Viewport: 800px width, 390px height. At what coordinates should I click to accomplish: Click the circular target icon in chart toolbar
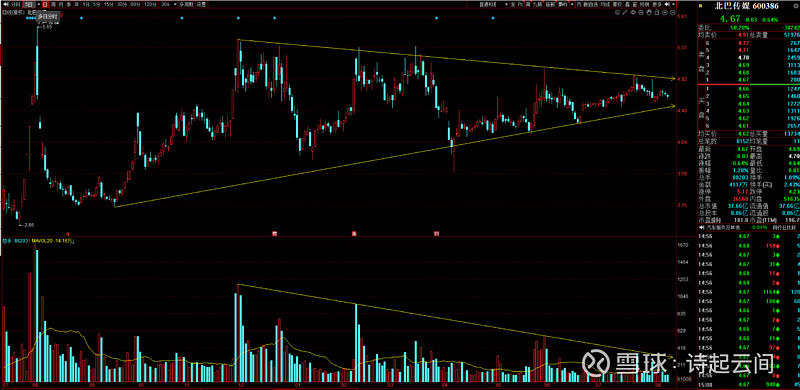(x=617, y=13)
